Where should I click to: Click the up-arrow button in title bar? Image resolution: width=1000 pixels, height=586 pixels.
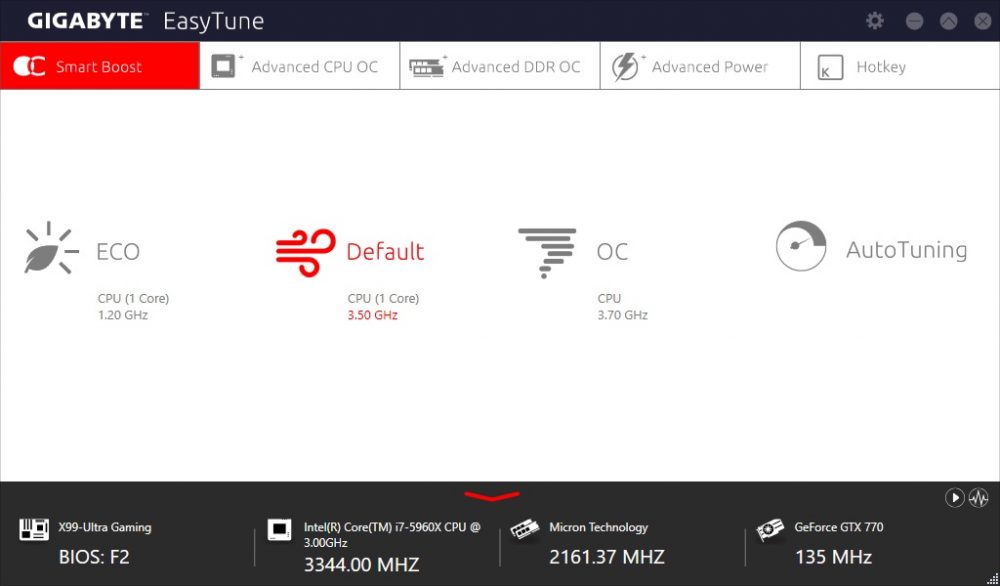click(x=948, y=21)
